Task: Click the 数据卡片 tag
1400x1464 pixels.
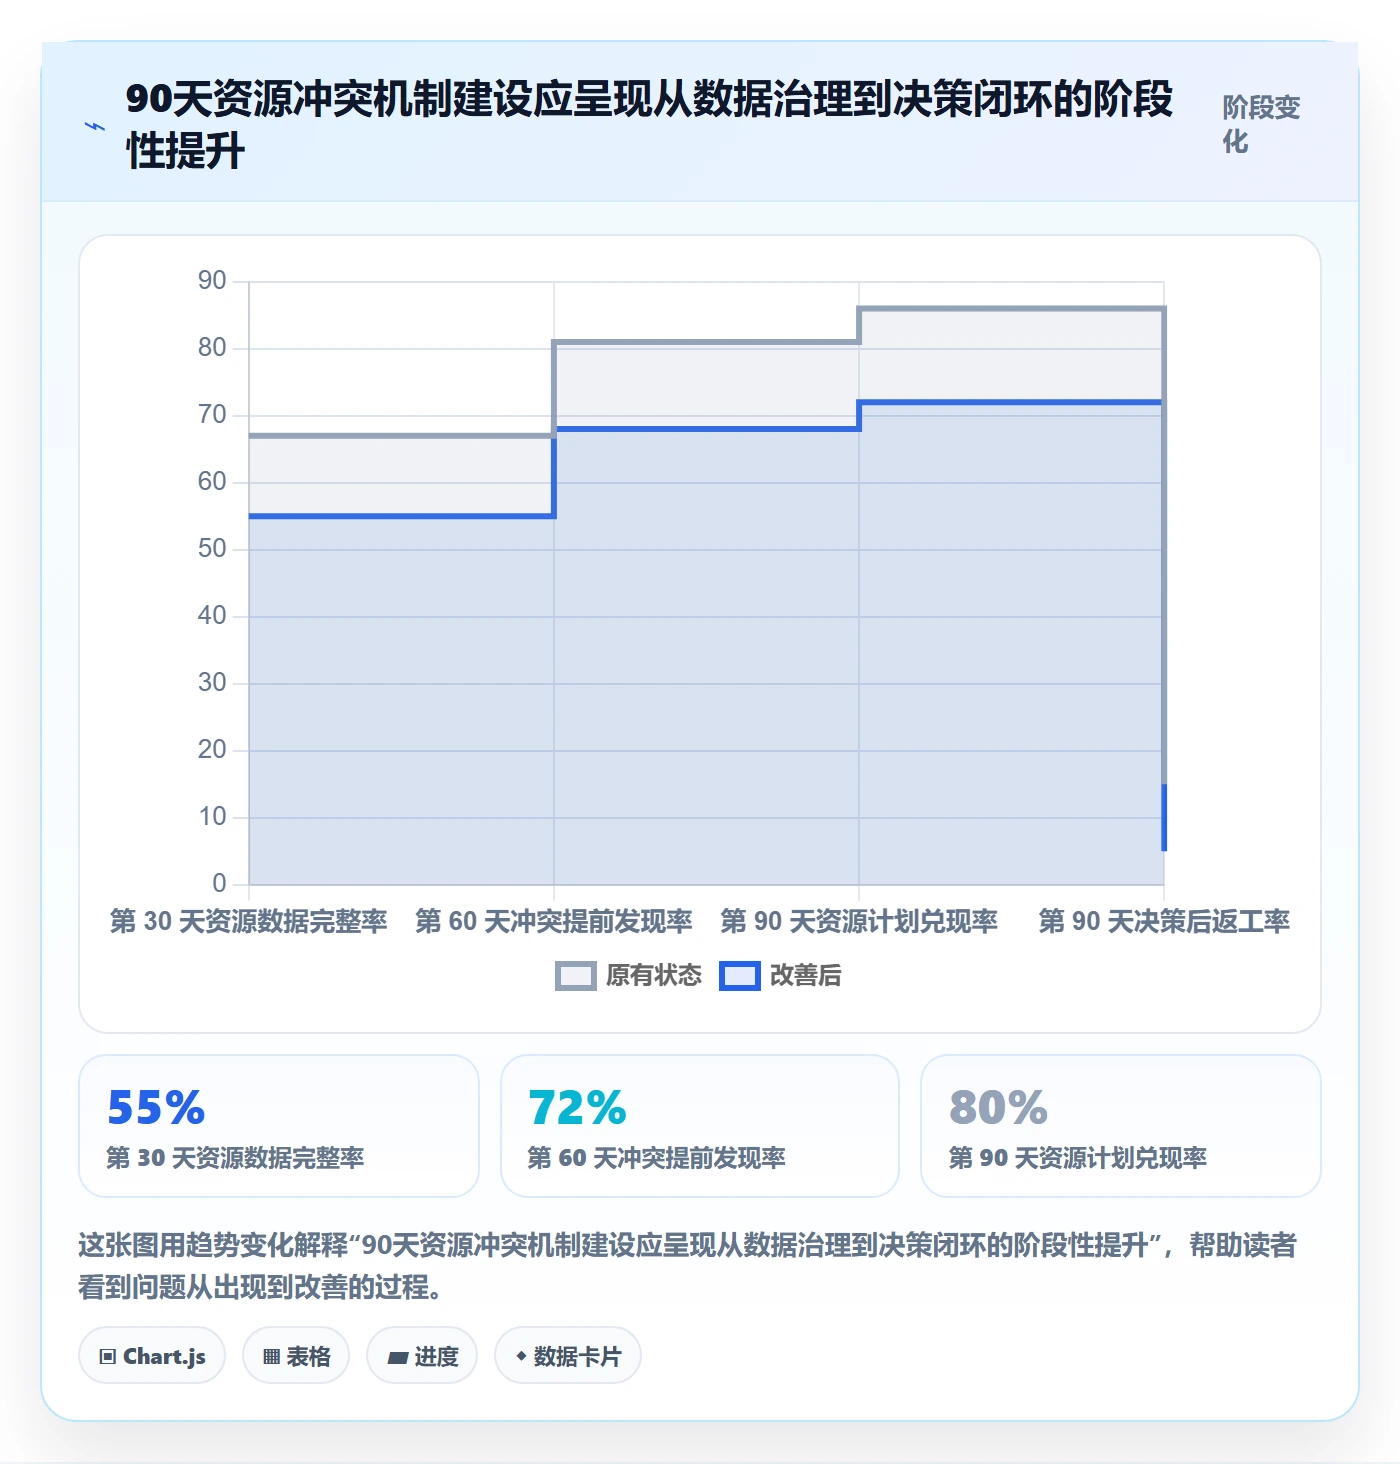Action: pos(568,1356)
